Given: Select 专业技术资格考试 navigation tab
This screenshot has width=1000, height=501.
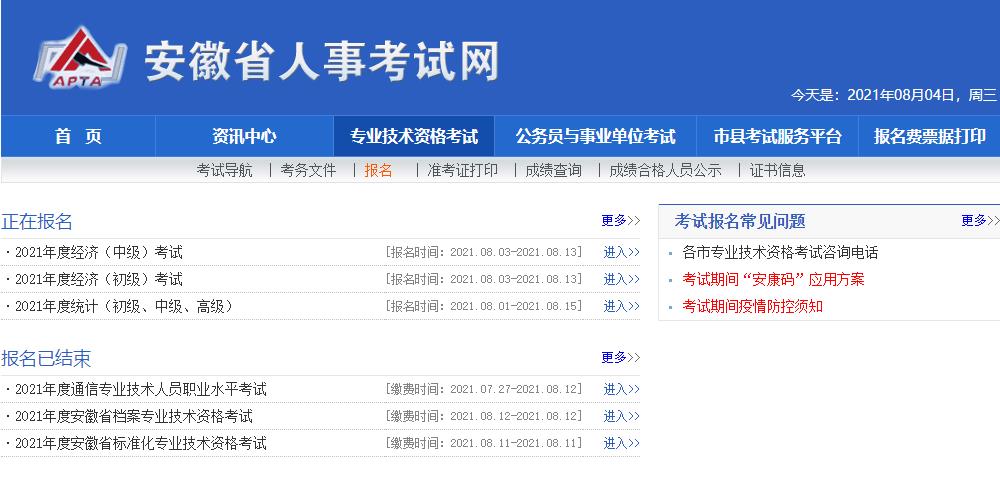Looking at the screenshot, I should pyautogui.click(x=414, y=137).
